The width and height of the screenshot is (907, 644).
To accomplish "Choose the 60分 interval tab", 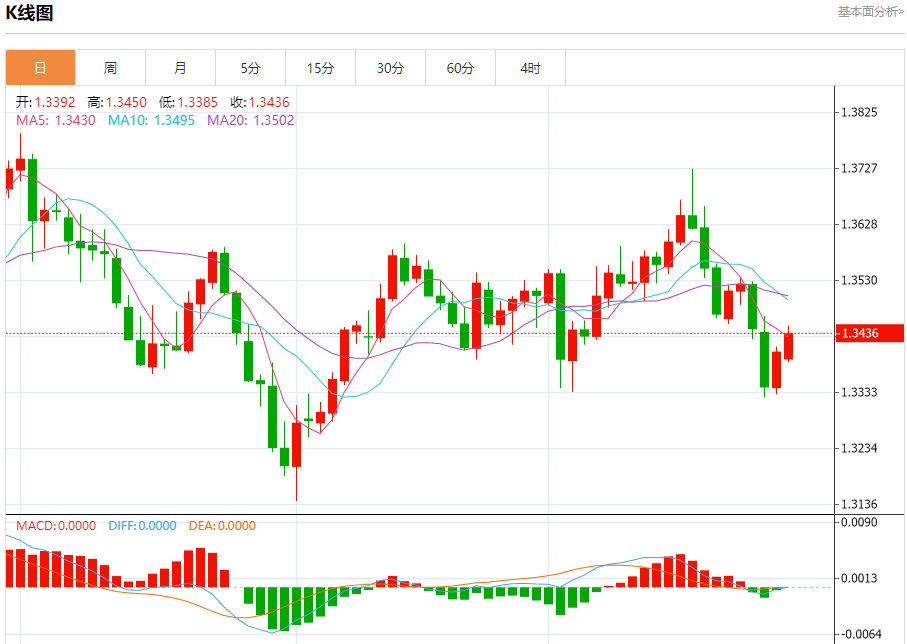I will point(460,68).
